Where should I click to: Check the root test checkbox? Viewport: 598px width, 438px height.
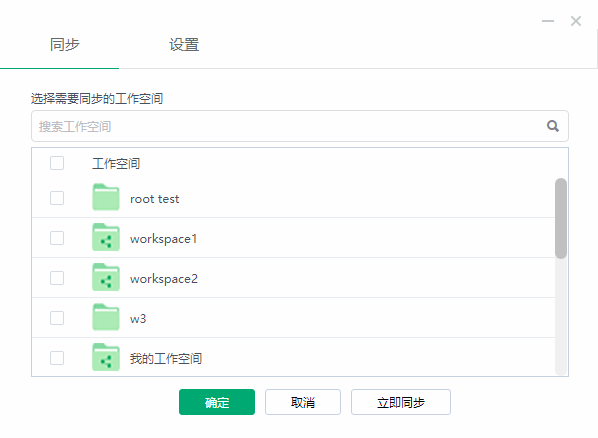point(57,198)
